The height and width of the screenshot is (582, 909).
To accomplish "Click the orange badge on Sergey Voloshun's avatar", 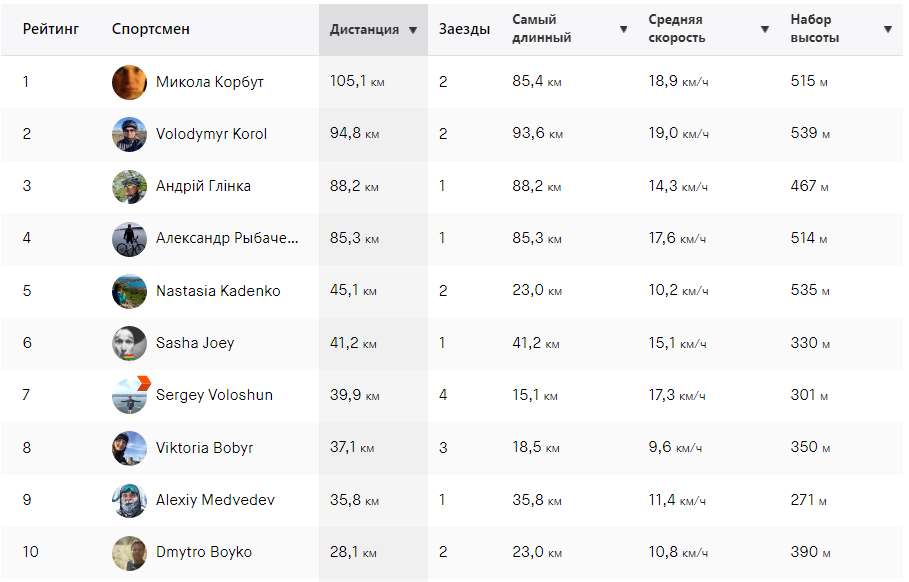I will click(x=144, y=383).
